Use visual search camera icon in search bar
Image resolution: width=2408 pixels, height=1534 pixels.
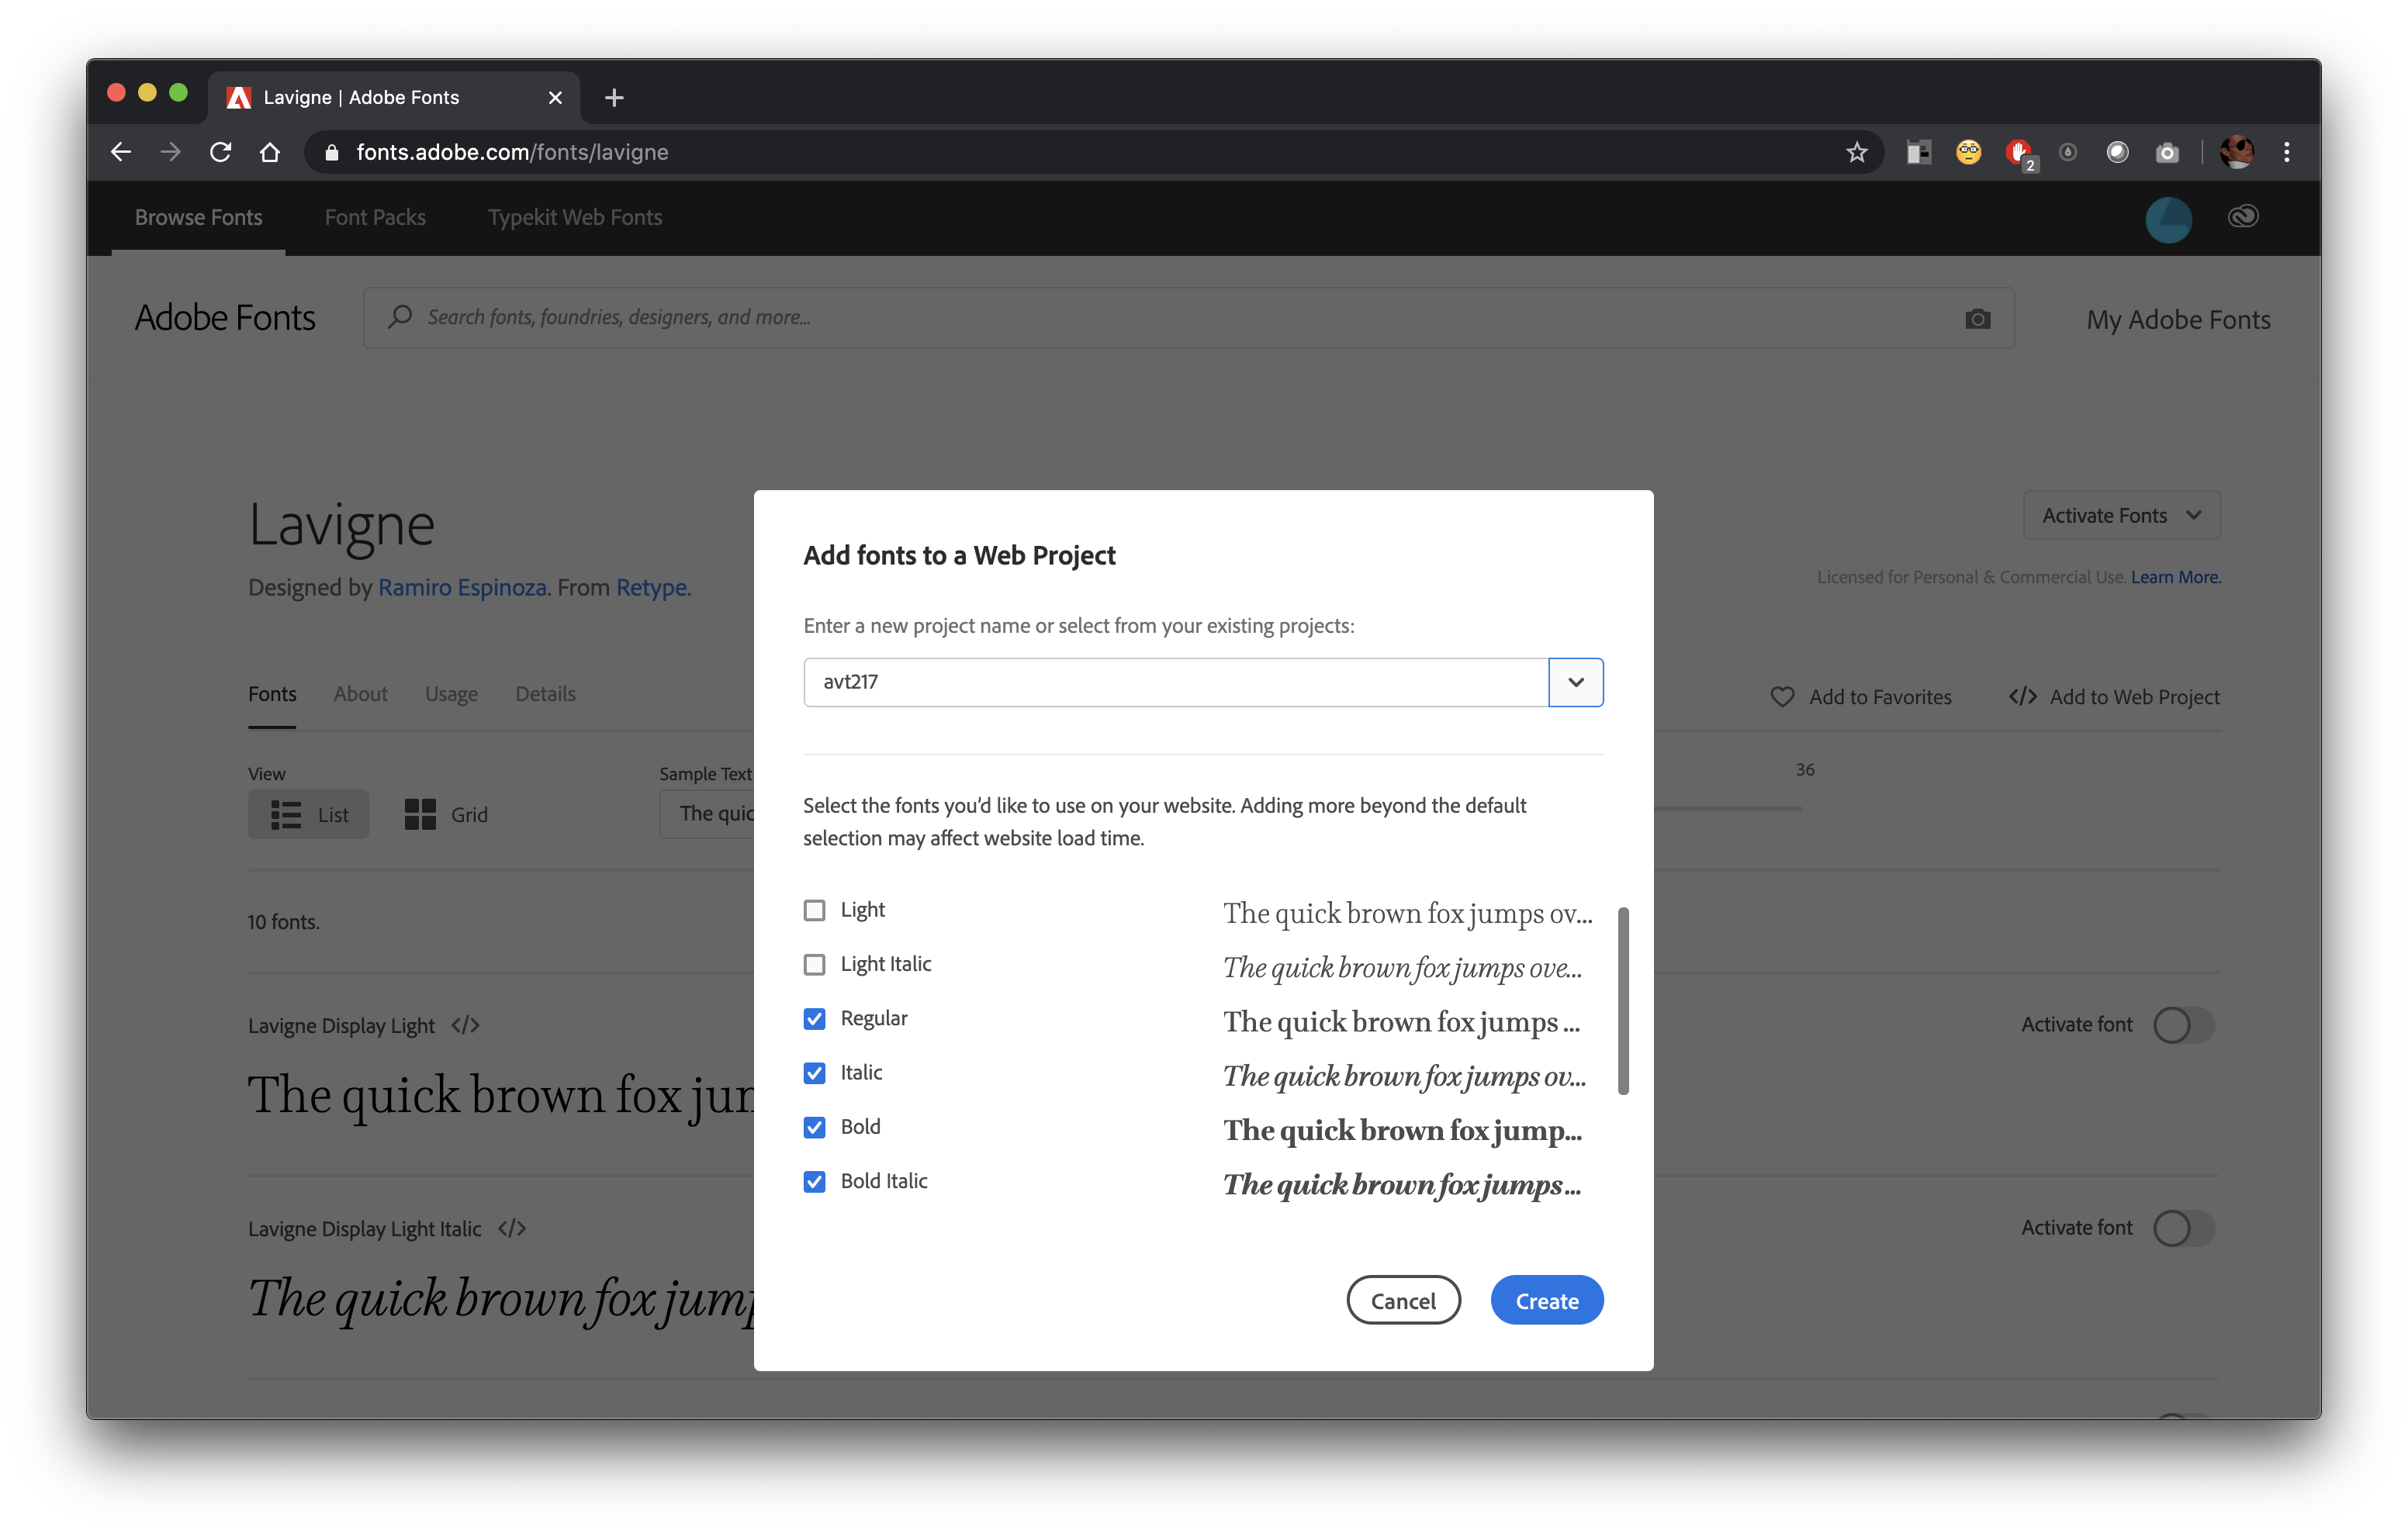pyautogui.click(x=1977, y=318)
